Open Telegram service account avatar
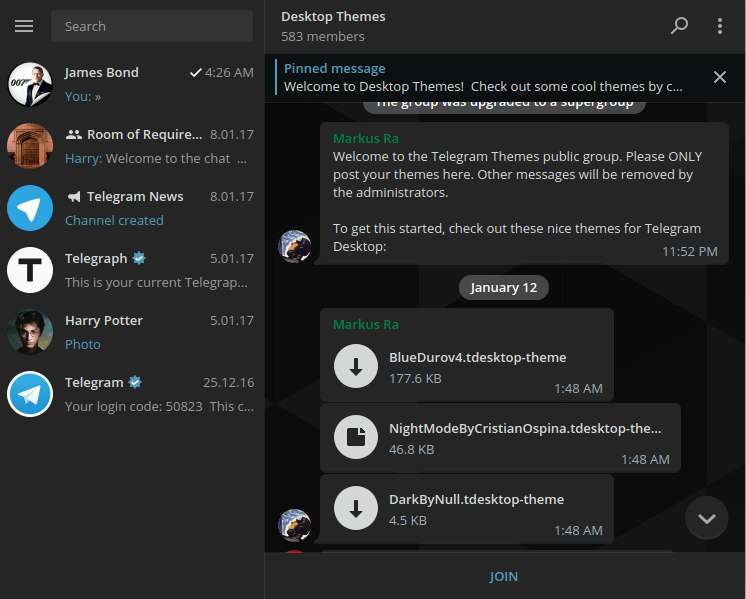Viewport: 746px width, 599px height. click(x=30, y=394)
